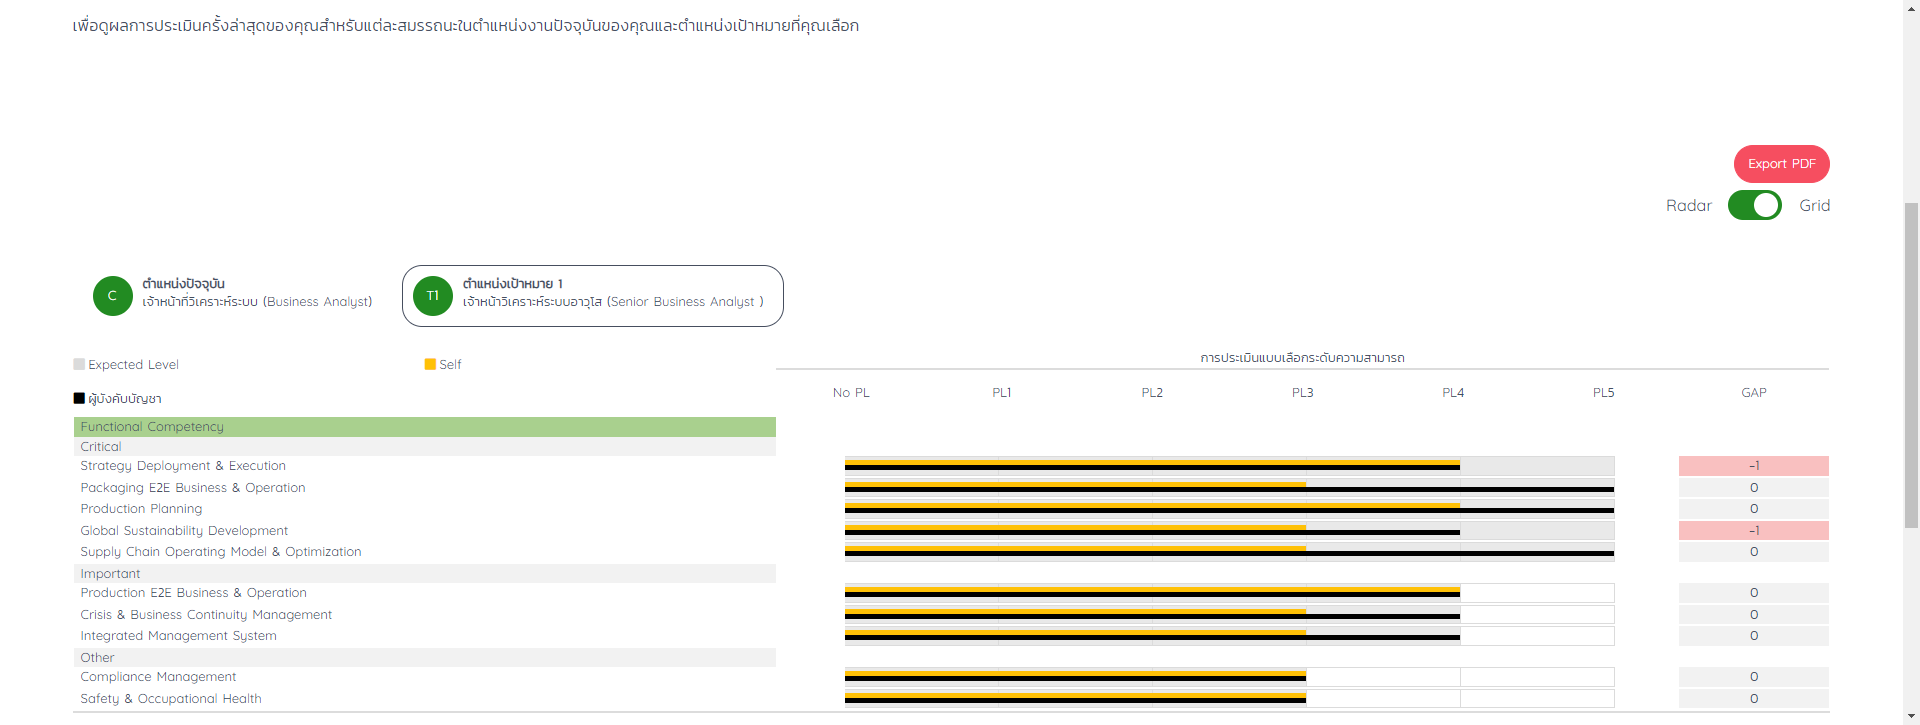Click the Safety & Occupational Health link
The height and width of the screenshot is (725, 1920).
[x=171, y=699]
